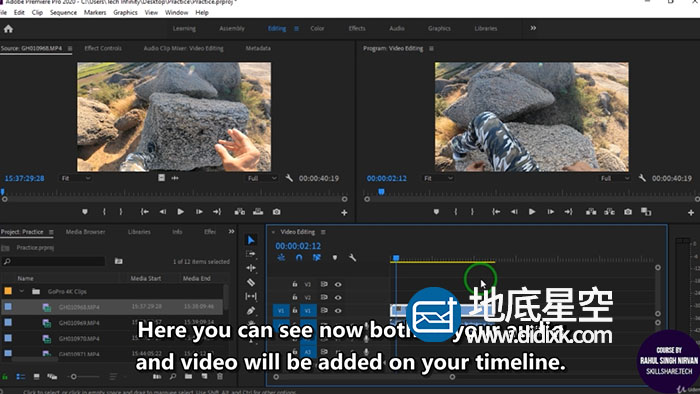This screenshot has width=700, height=394.
Task: Open Source monitor settings wrench
Action: (x=289, y=178)
